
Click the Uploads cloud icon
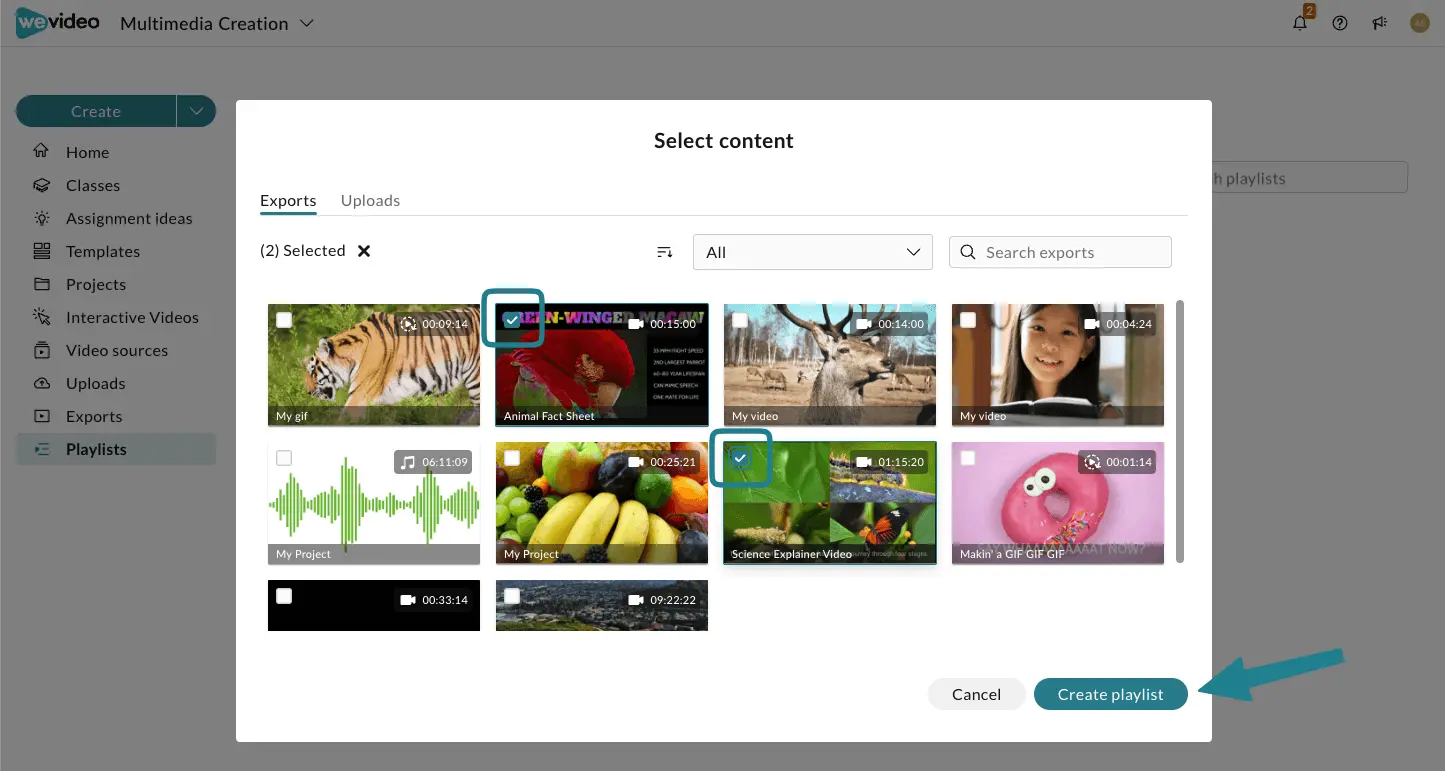tap(42, 383)
